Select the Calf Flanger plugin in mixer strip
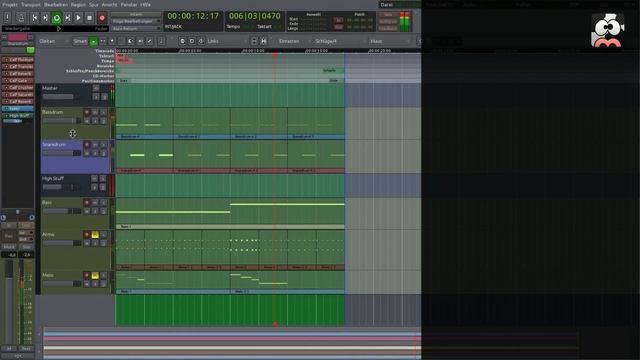The width and height of the screenshot is (640, 360). pyautogui.click(x=18, y=60)
